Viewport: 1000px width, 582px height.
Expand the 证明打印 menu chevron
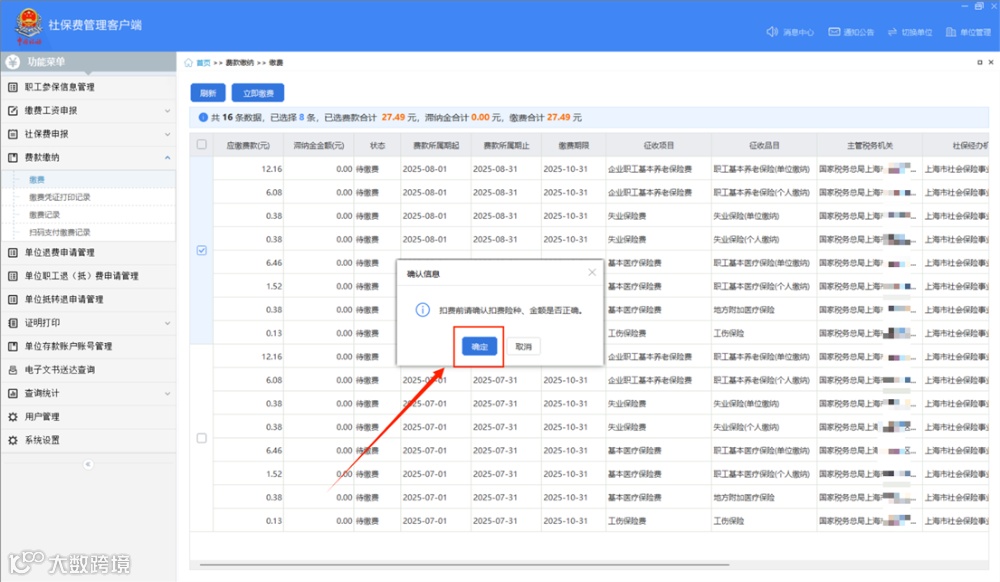[167, 323]
